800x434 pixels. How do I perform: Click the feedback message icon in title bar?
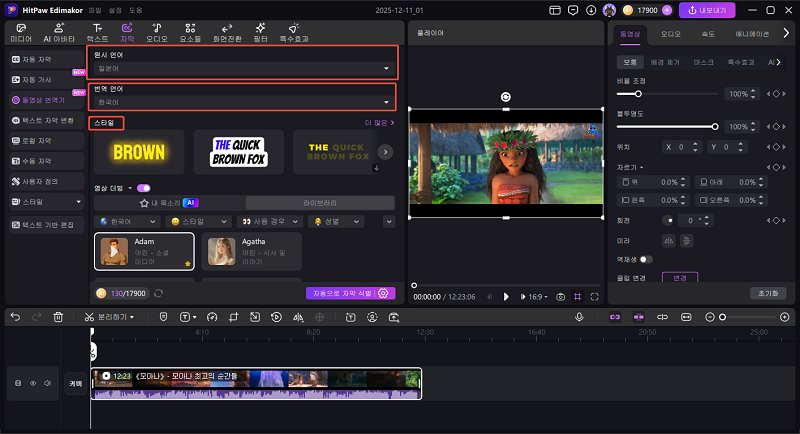pyautogui.click(x=573, y=10)
